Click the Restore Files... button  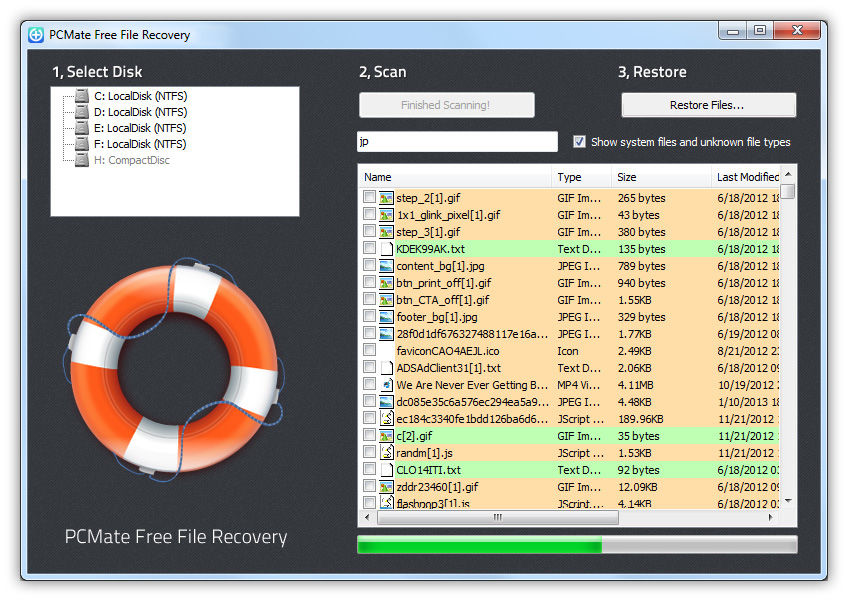coord(708,105)
